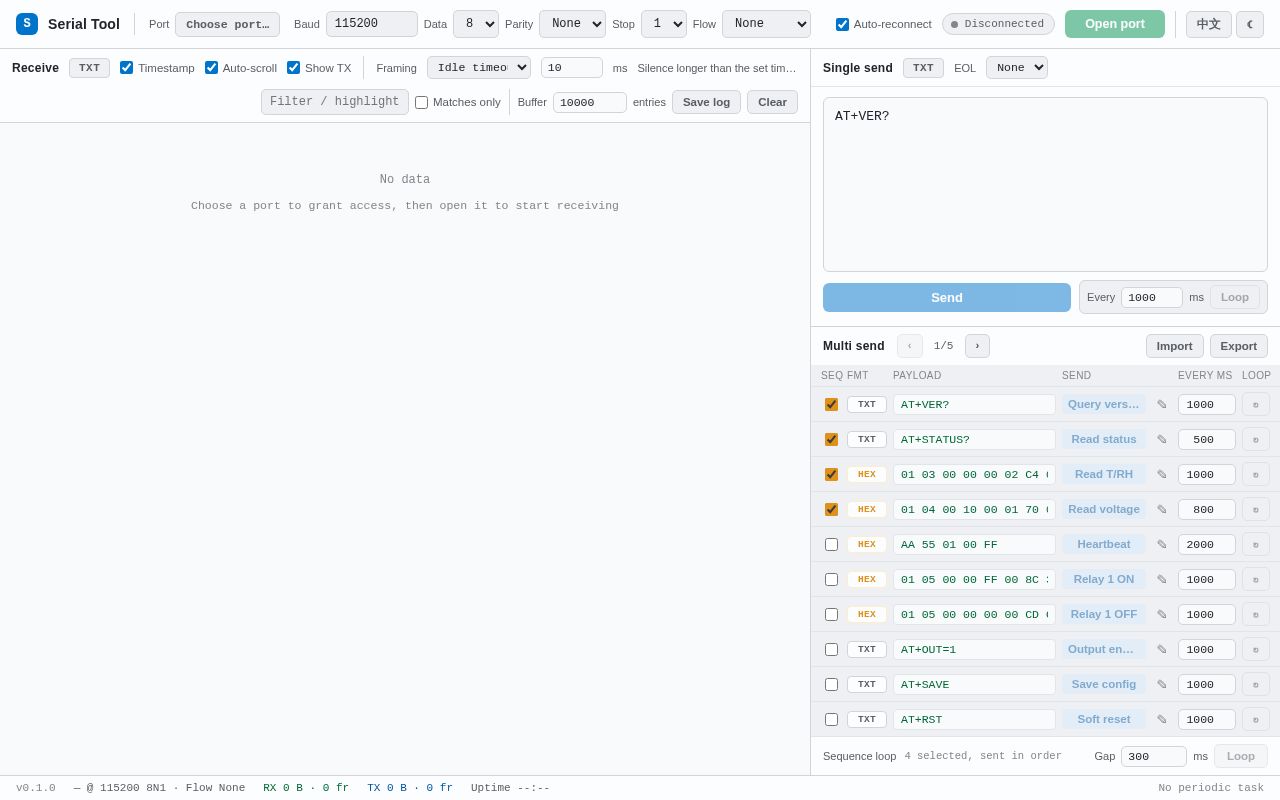
Task: Edit label pencil for Relay 1 ON row
Action: 1162,579
